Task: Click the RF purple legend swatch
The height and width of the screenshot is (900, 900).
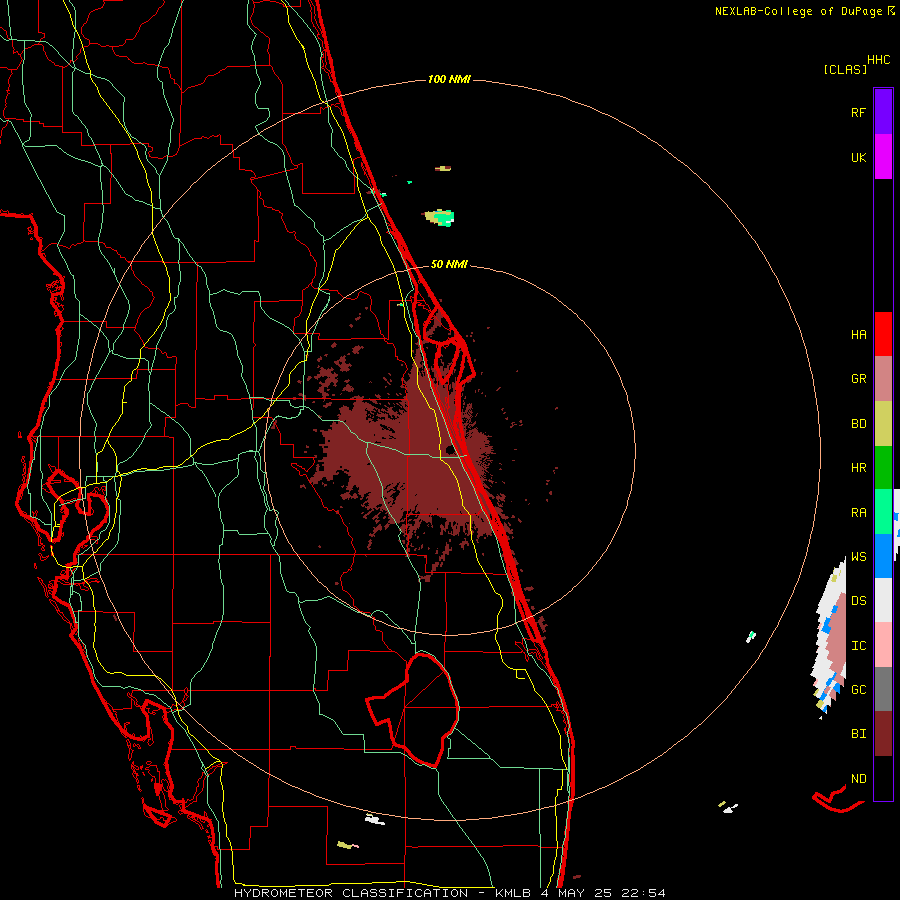Action: [883, 112]
